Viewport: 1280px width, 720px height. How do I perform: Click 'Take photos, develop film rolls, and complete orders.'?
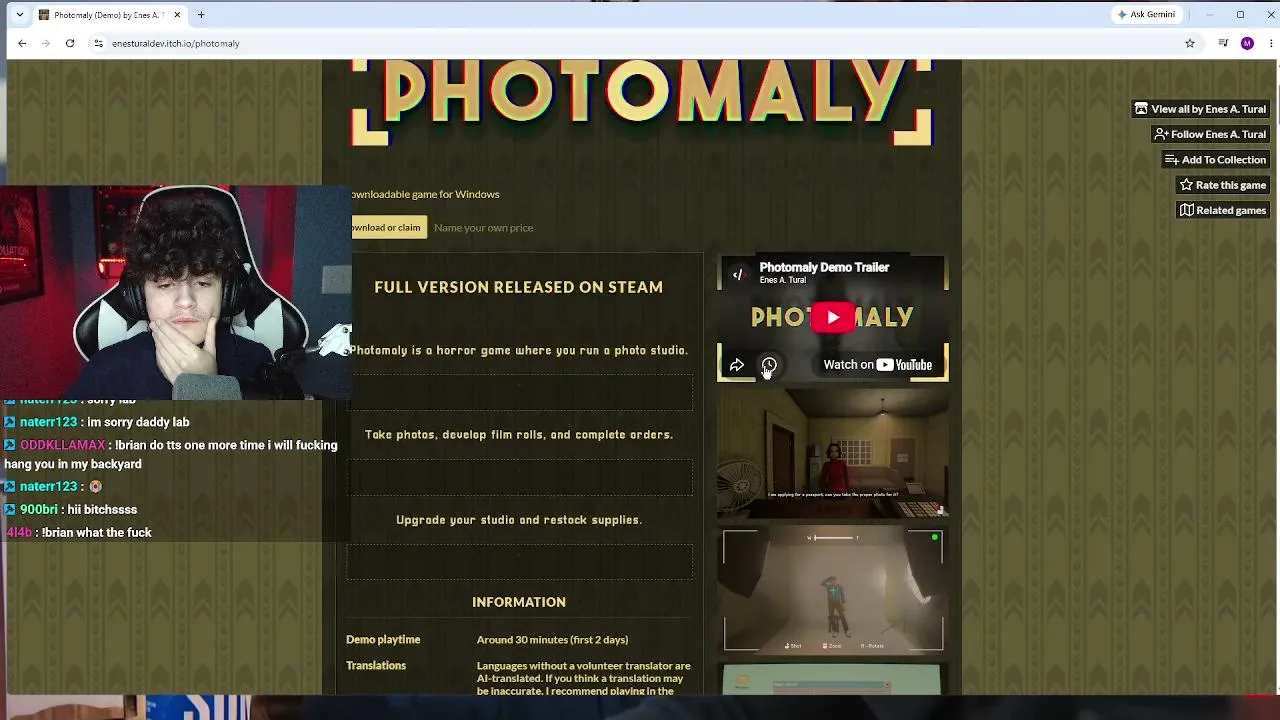pos(519,435)
